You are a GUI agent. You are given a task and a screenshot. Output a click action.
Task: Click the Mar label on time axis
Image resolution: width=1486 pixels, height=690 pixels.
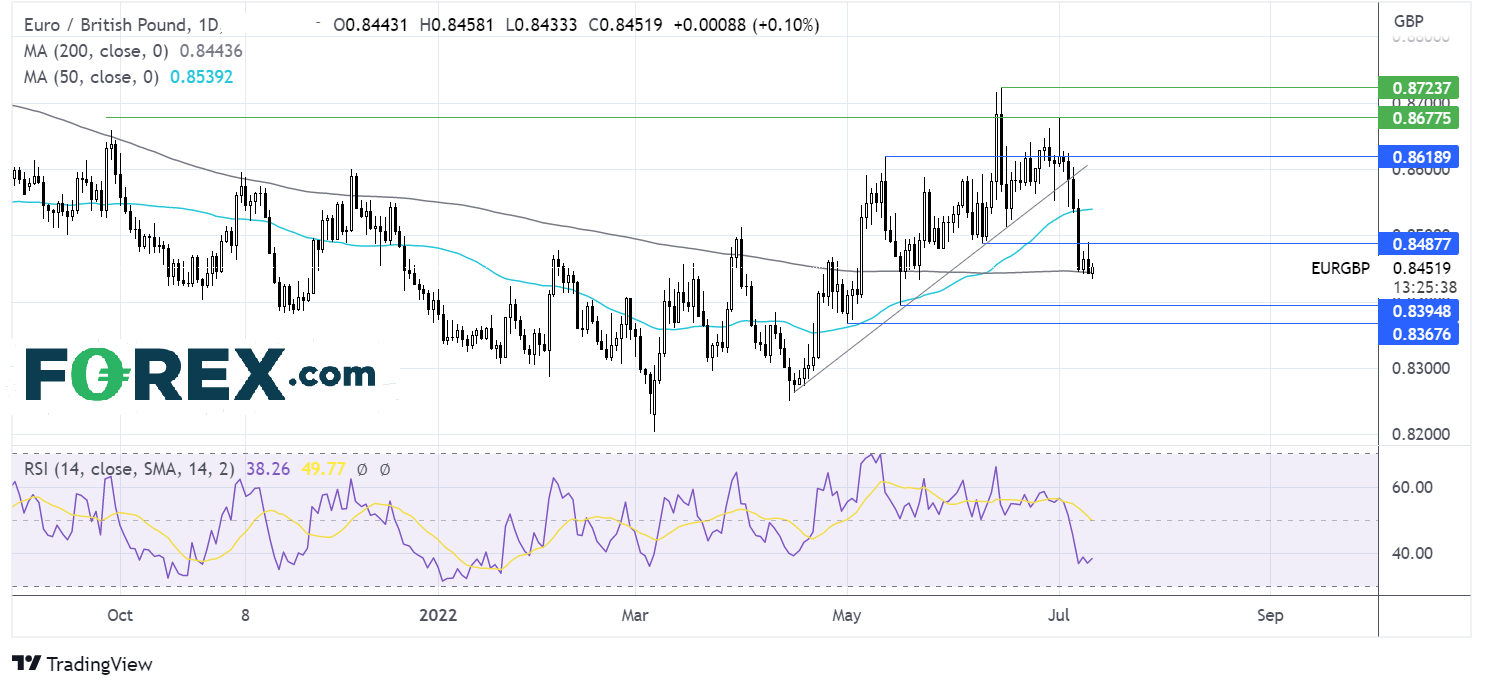point(635,615)
